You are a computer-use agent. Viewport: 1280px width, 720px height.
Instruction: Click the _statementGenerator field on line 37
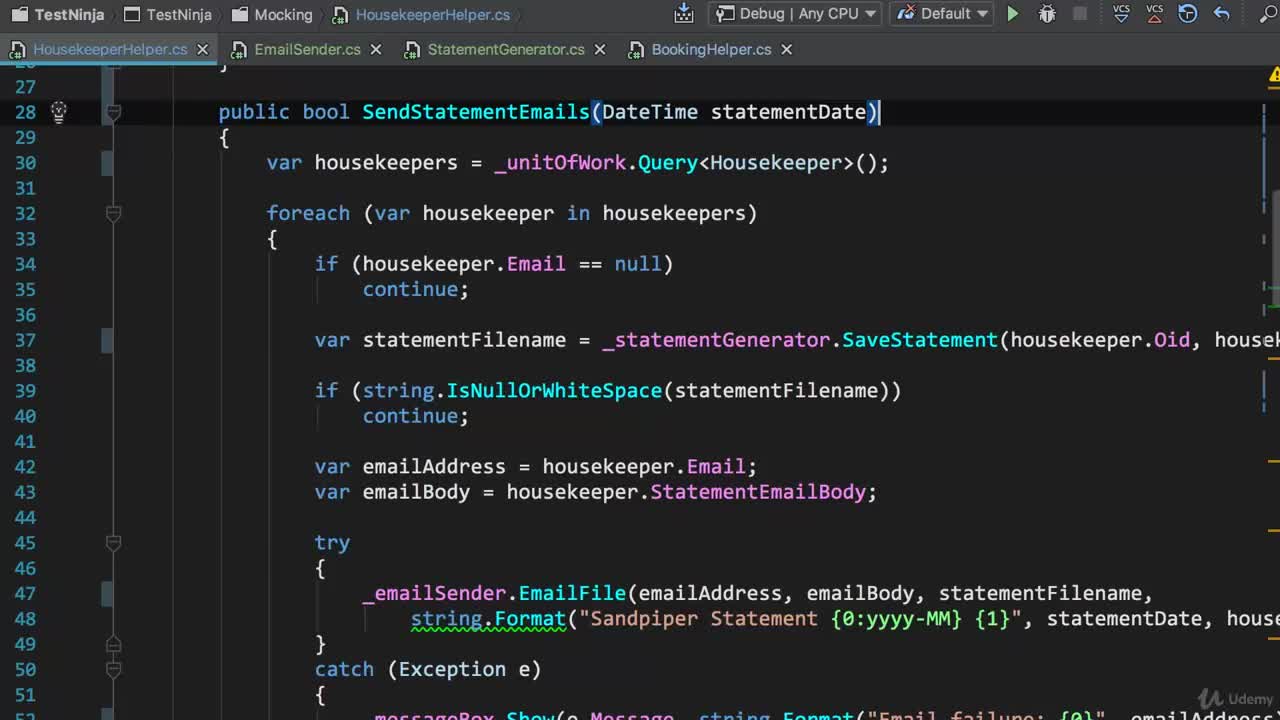716,340
